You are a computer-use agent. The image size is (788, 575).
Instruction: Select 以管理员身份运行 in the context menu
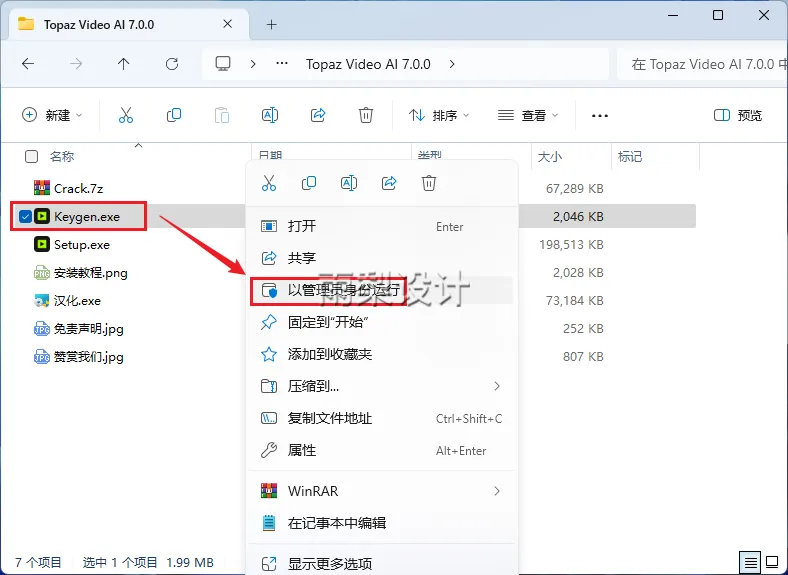381,290
